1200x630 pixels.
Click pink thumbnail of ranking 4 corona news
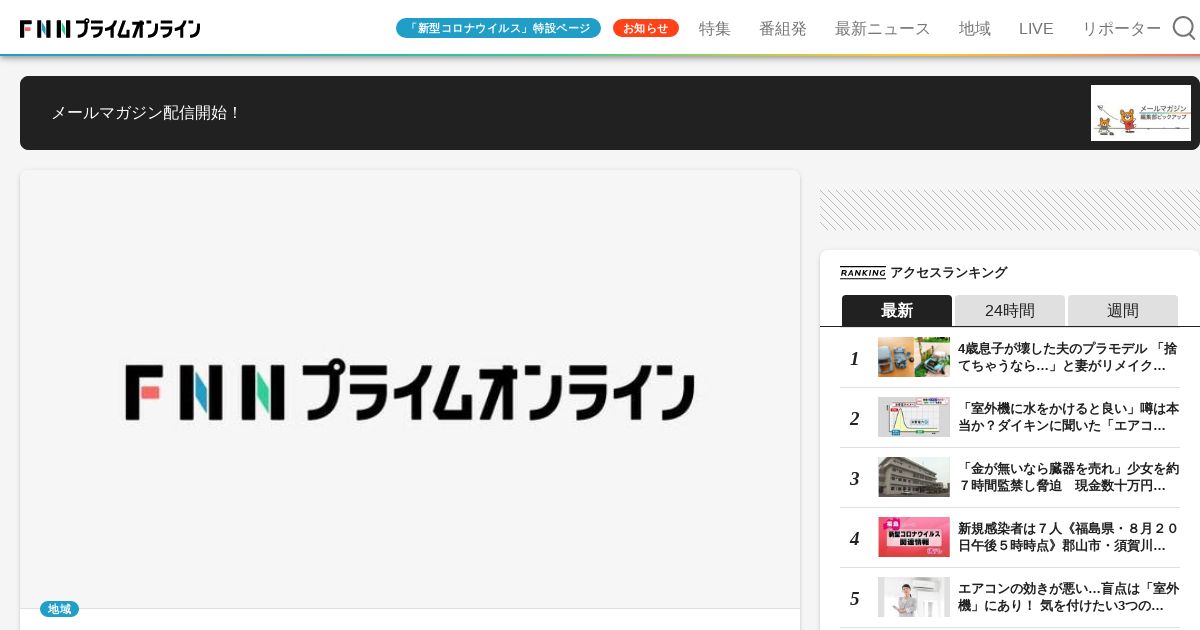tap(914, 537)
